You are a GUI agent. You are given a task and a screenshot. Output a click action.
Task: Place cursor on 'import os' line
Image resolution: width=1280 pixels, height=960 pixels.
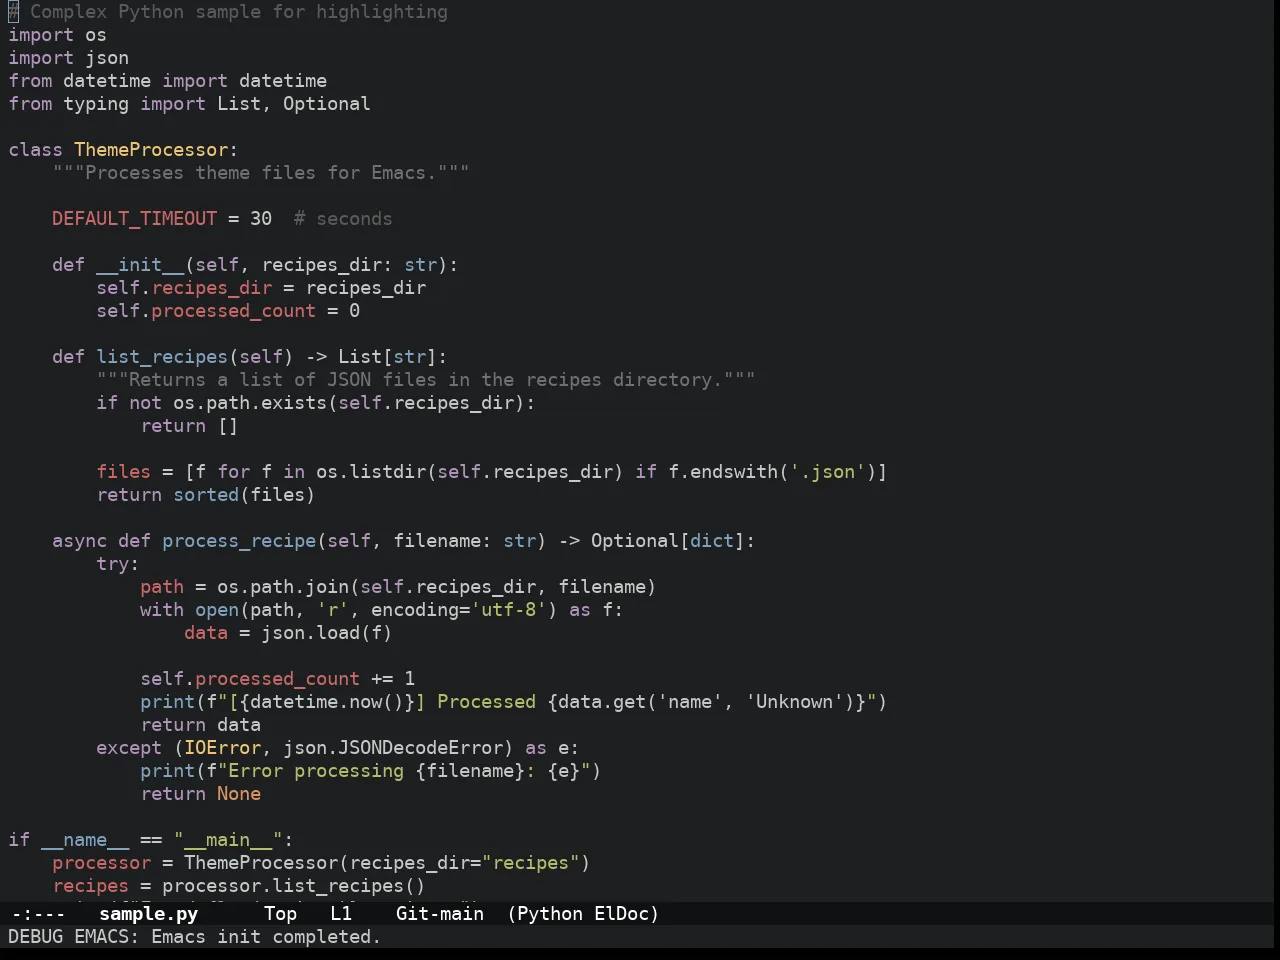57,35
